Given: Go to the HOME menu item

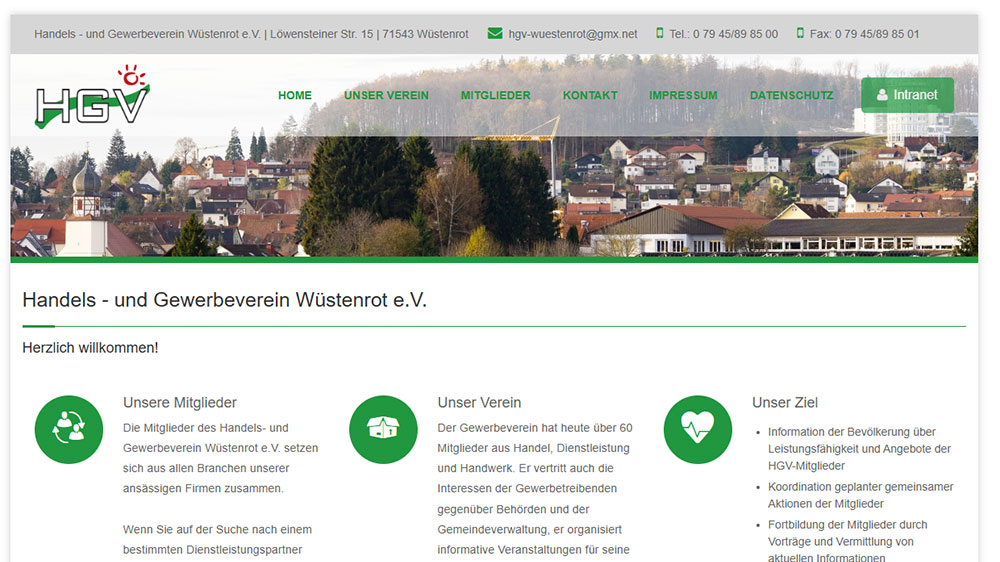Looking at the screenshot, I should coord(295,96).
